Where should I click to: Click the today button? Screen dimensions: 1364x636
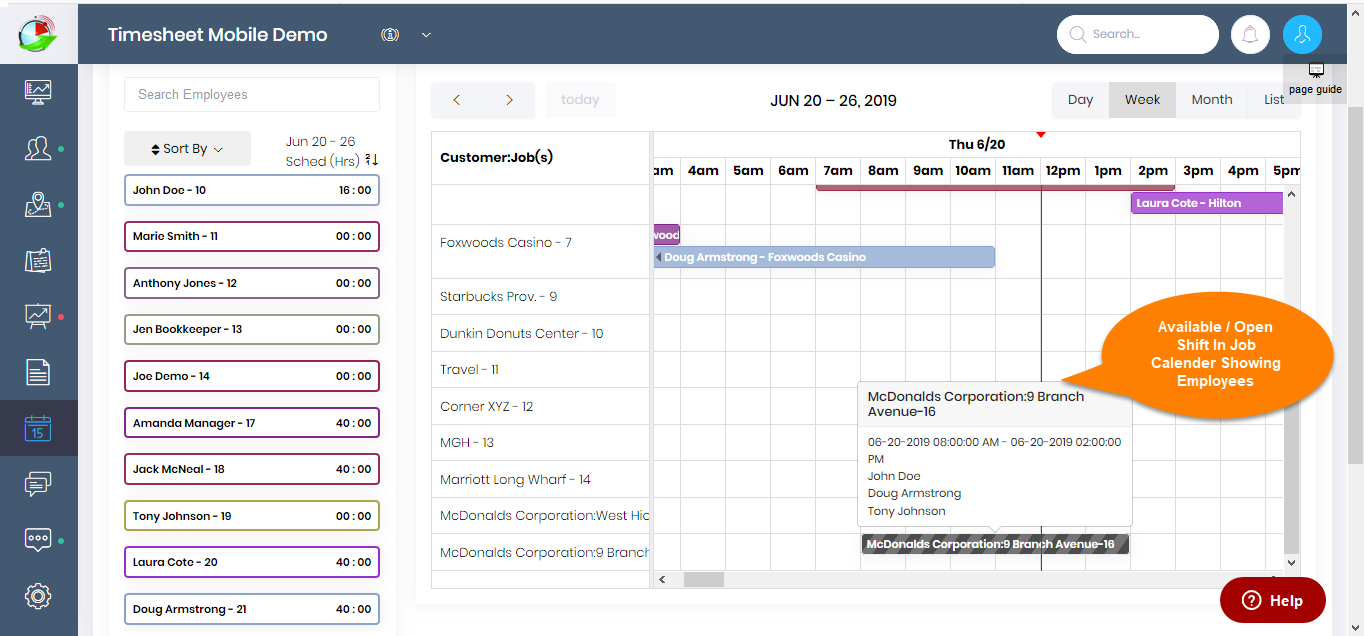click(x=580, y=100)
